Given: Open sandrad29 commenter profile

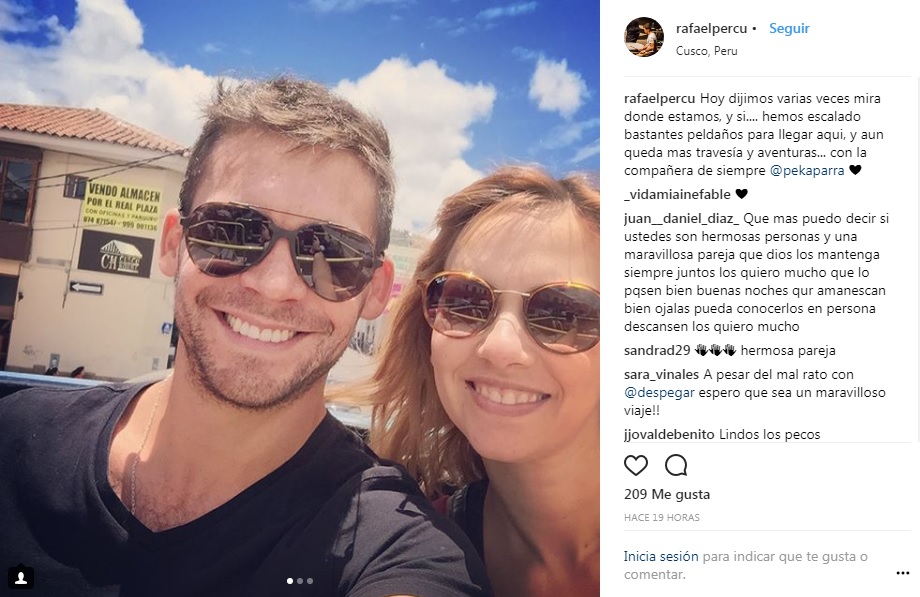Looking at the screenshot, I should click(x=657, y=350).
